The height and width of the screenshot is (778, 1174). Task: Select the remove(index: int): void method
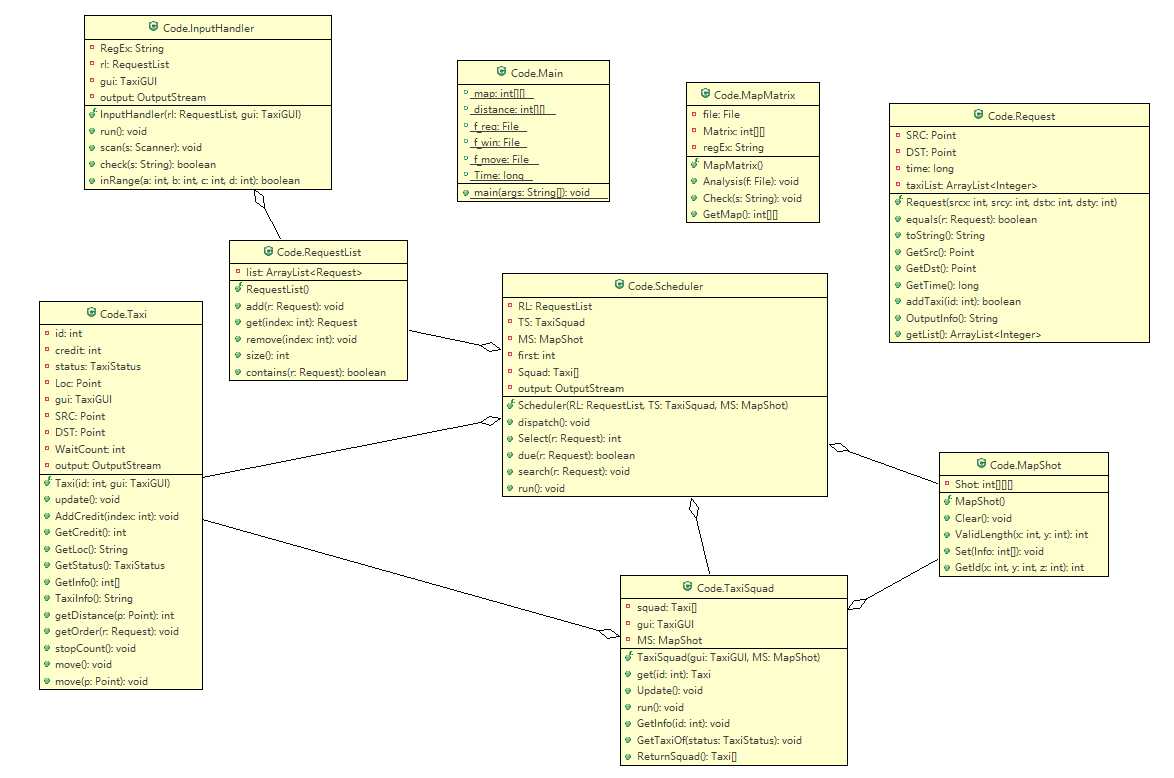tap(301, 339)
